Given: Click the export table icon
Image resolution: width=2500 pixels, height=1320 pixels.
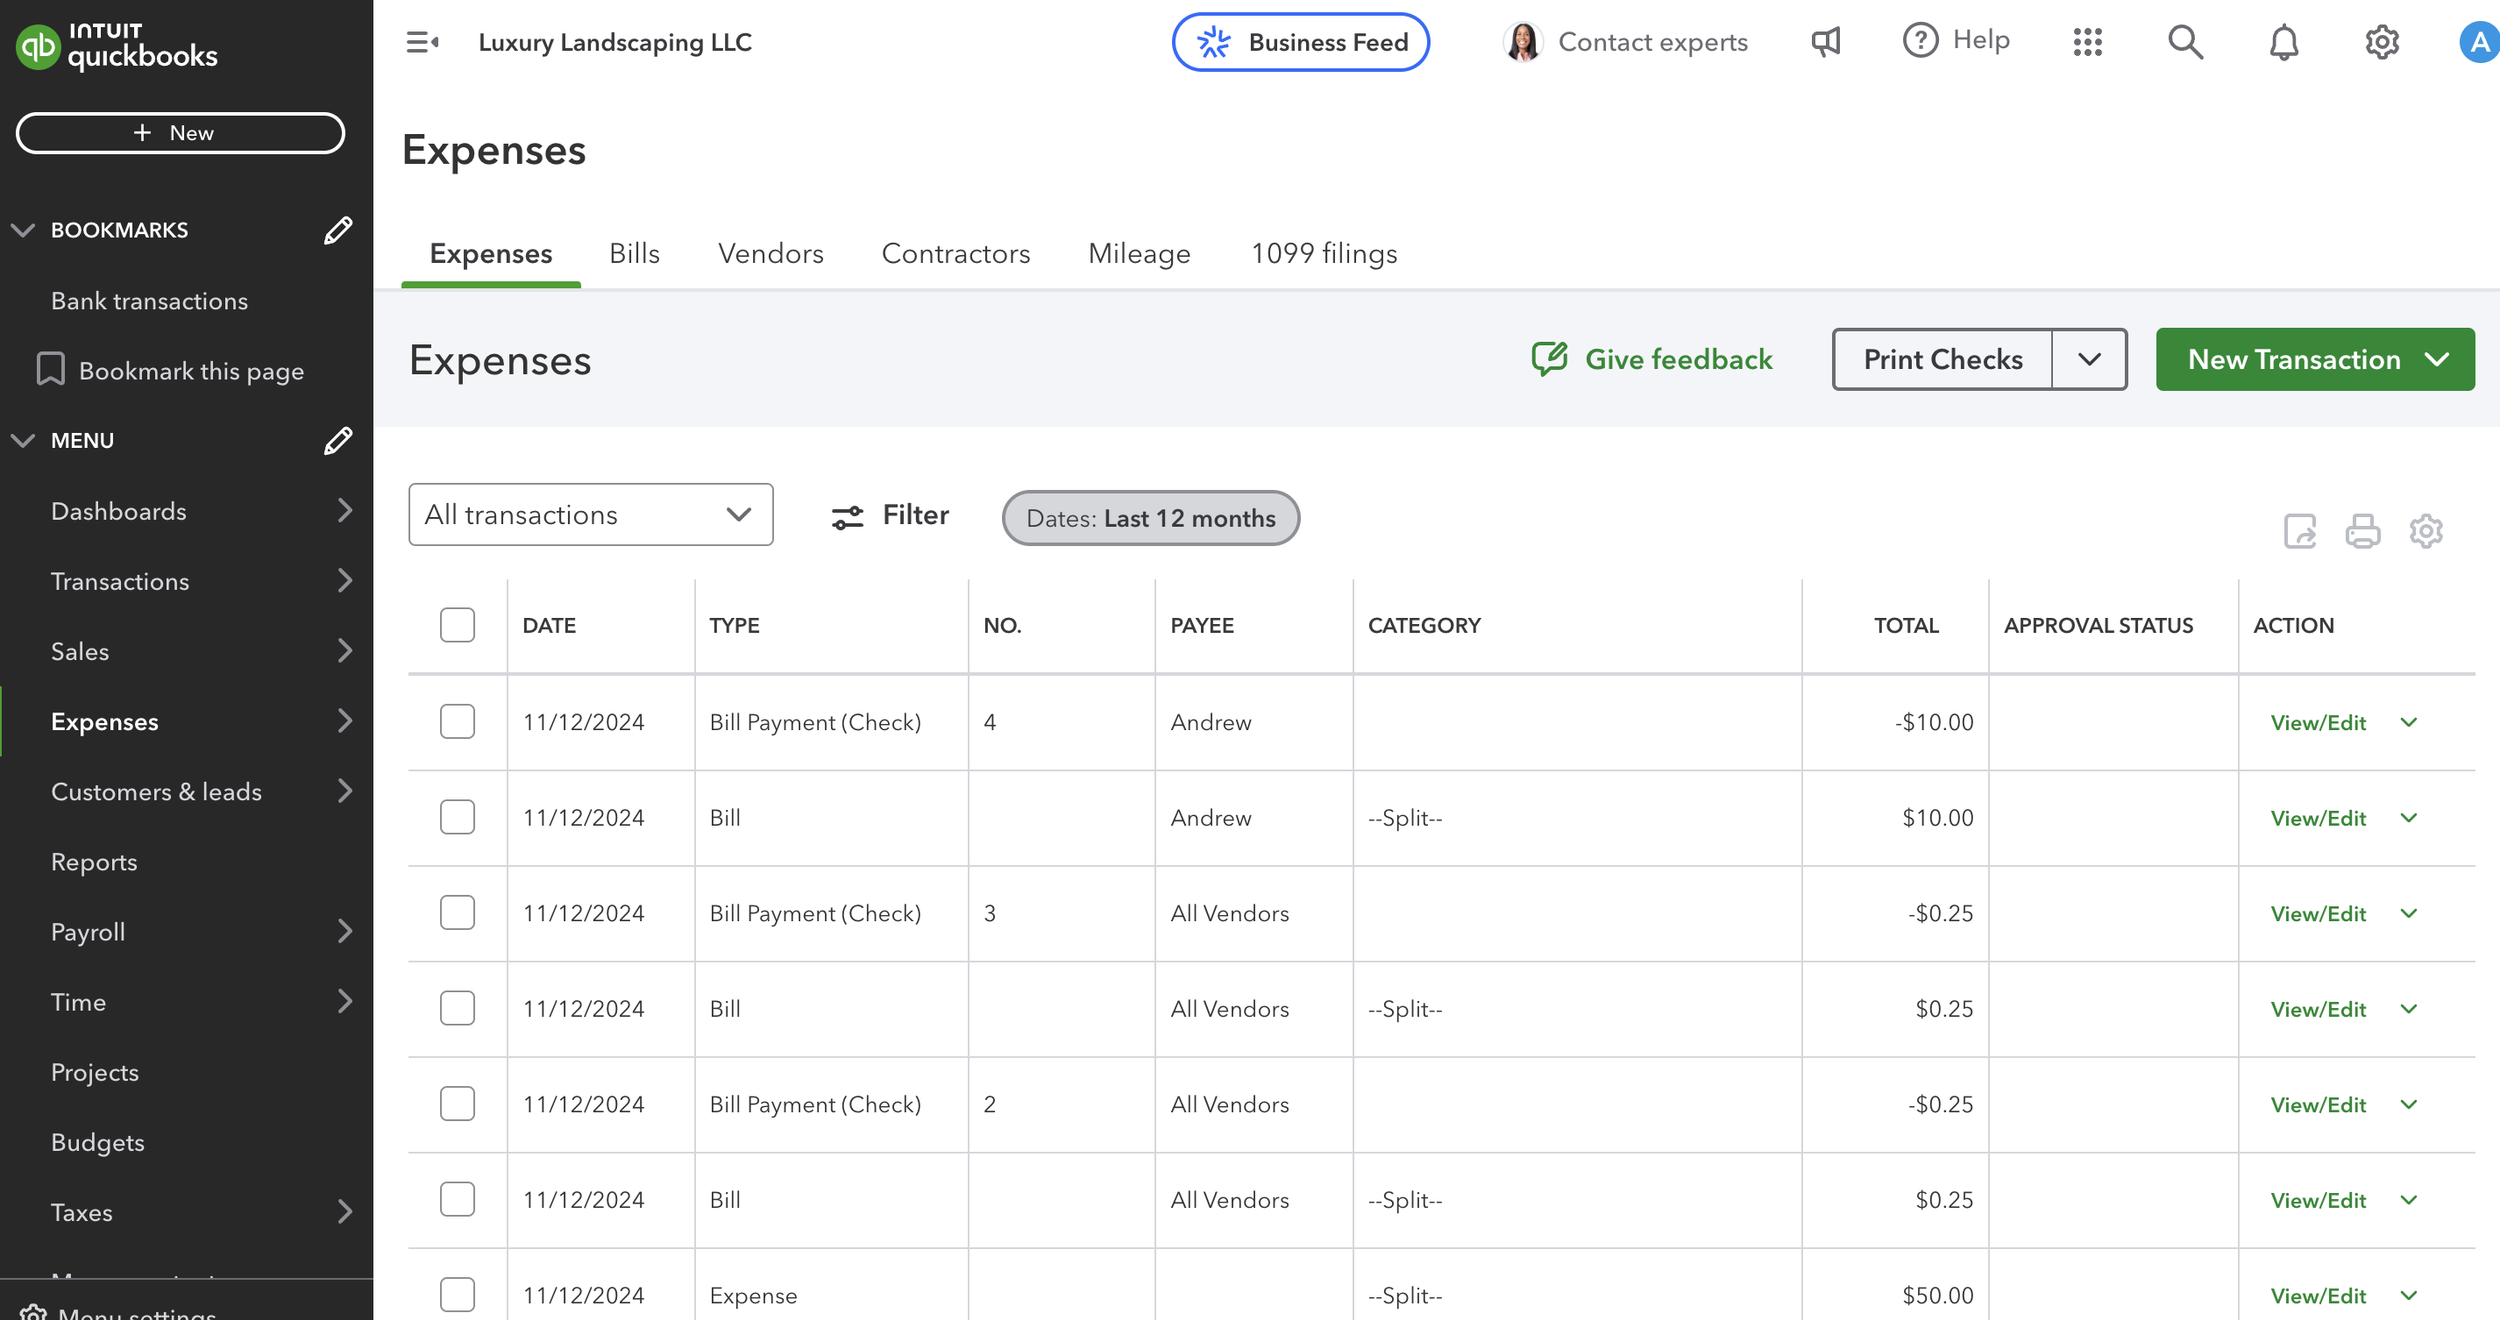Looking at the screenshot, I should (2300, 531).
